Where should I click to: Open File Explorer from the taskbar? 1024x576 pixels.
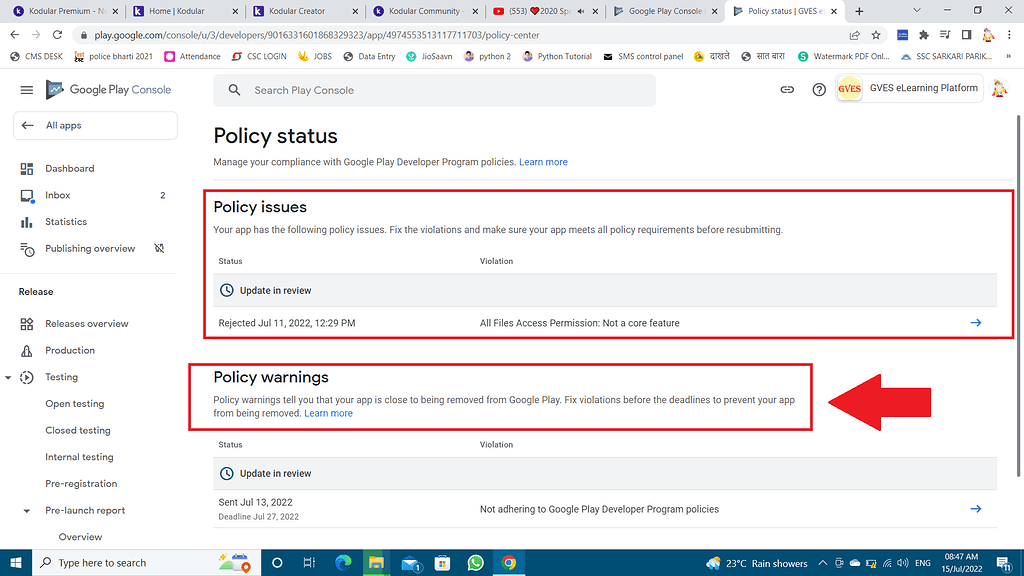pyautogui.click(x=376, y=563)
